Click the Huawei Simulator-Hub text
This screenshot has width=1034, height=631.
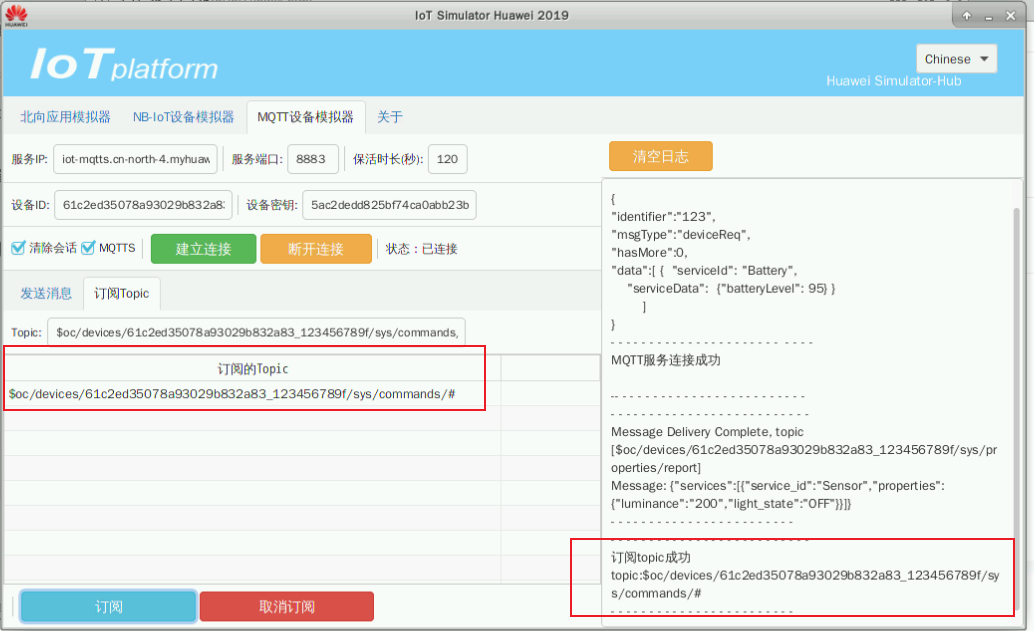tap(894, 81)
